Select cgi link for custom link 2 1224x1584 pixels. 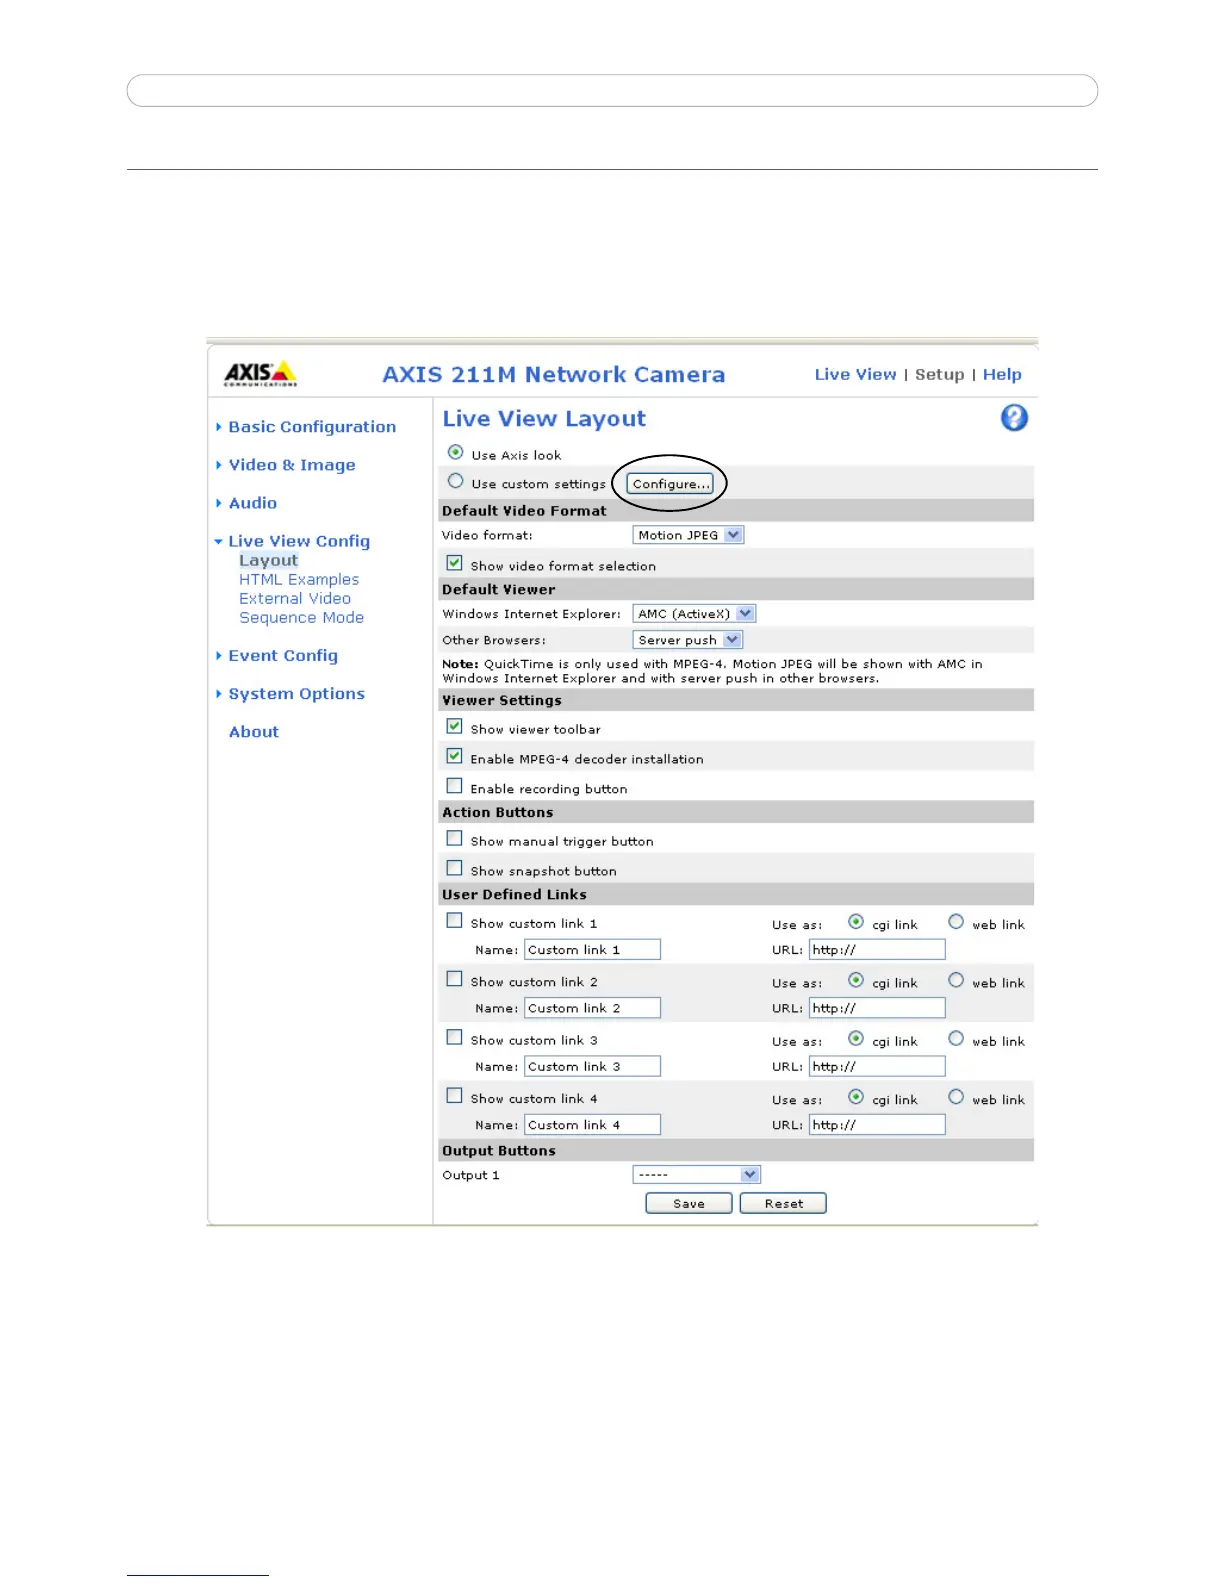pos(856,980)
